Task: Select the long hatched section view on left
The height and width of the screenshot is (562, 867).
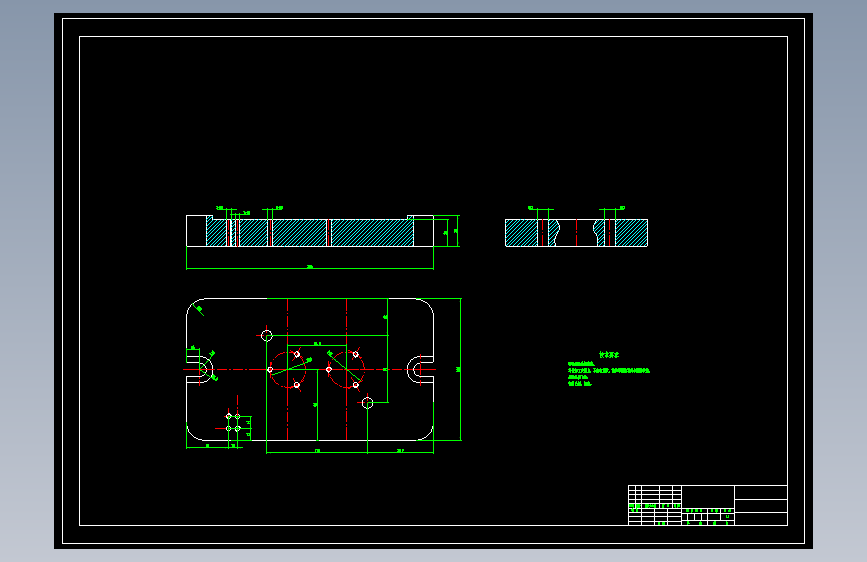Action: pyautogui.click(x=310, y=231)
